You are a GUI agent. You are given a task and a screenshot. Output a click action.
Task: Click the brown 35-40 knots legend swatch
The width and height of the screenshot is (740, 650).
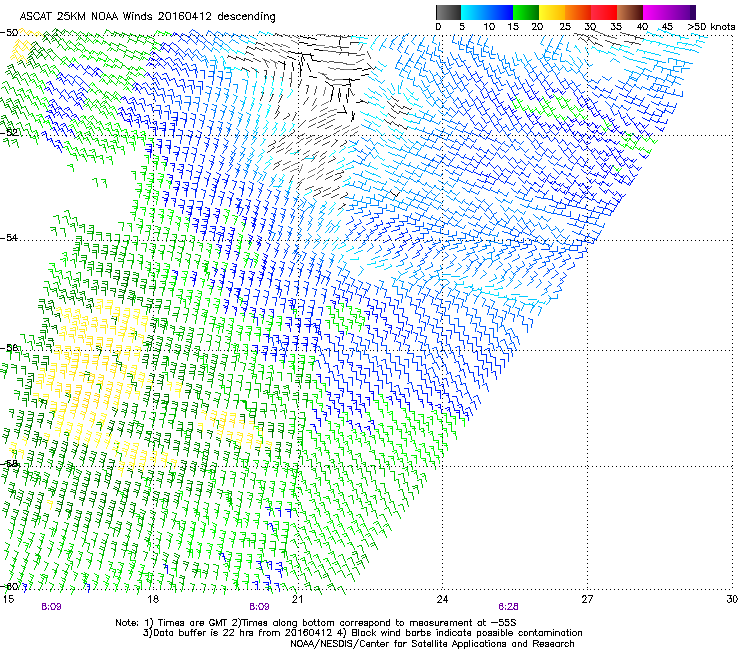click(630, 12)
